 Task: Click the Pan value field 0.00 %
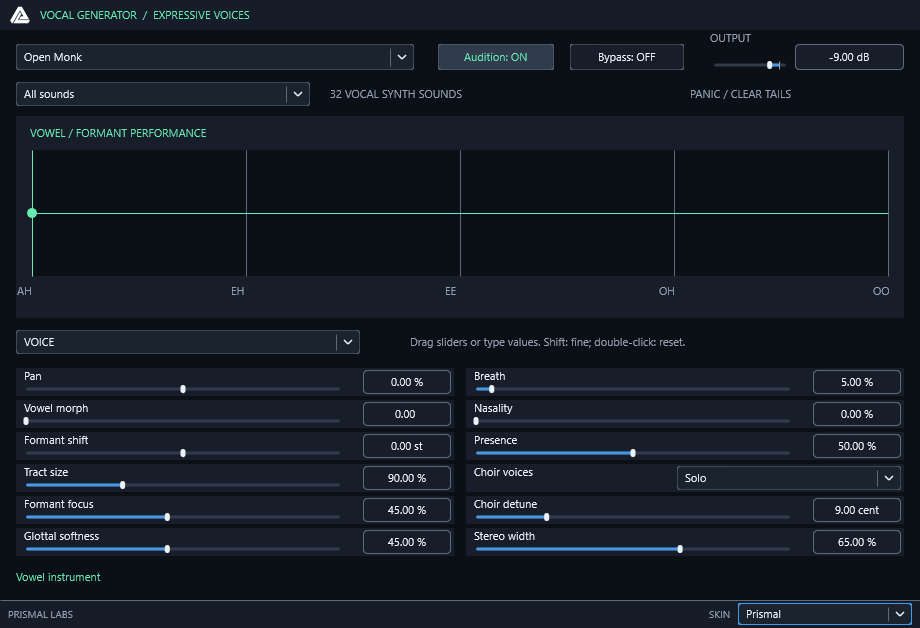coord(407,382)
